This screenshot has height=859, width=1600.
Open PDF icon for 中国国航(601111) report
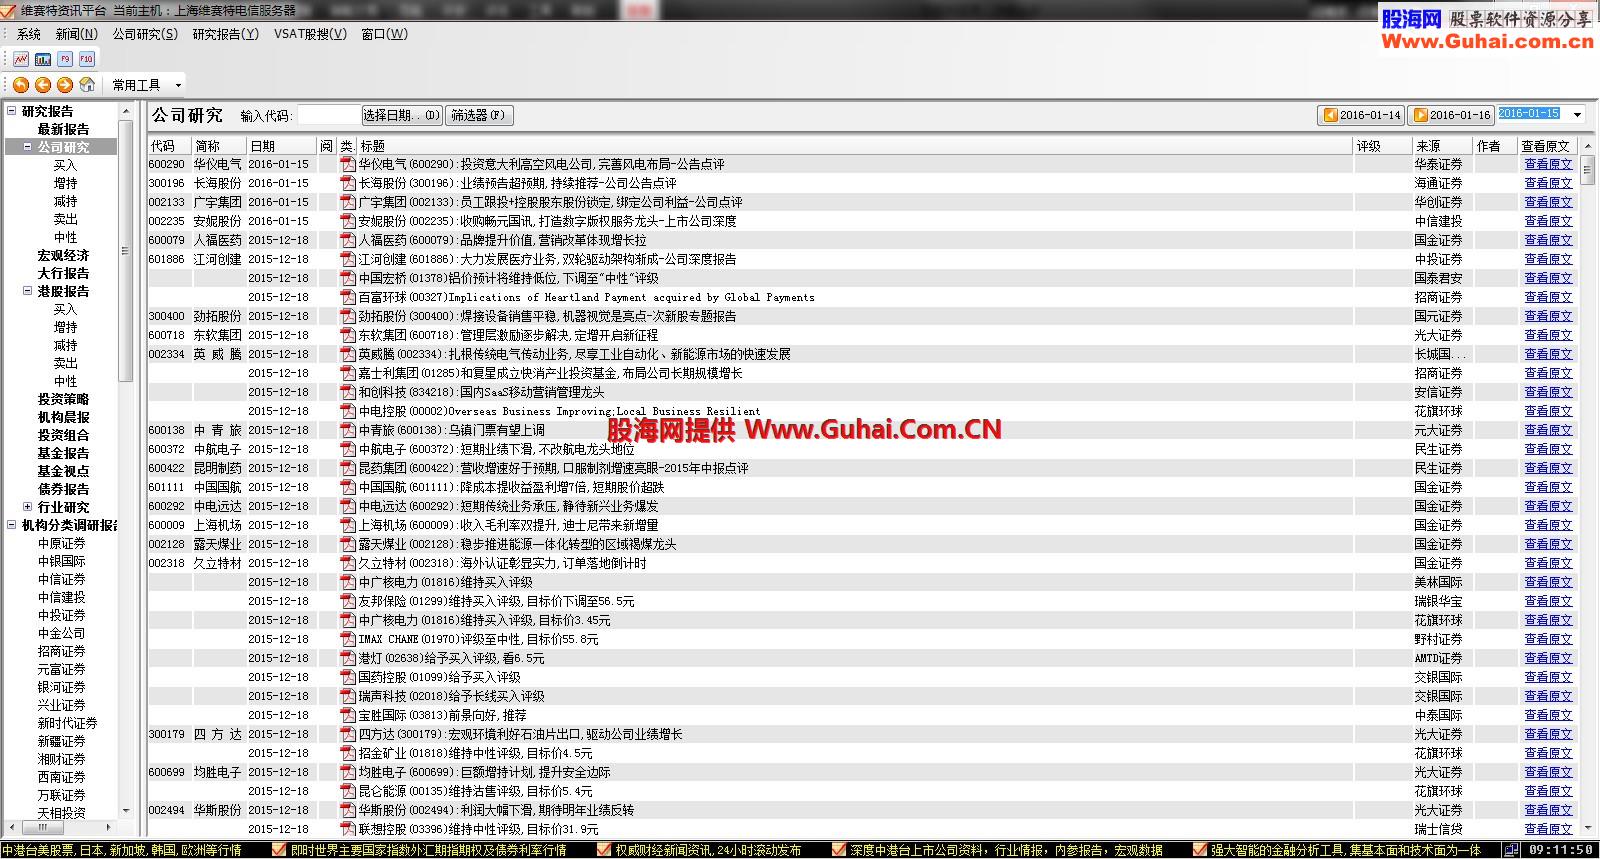(x=348, y=487)
